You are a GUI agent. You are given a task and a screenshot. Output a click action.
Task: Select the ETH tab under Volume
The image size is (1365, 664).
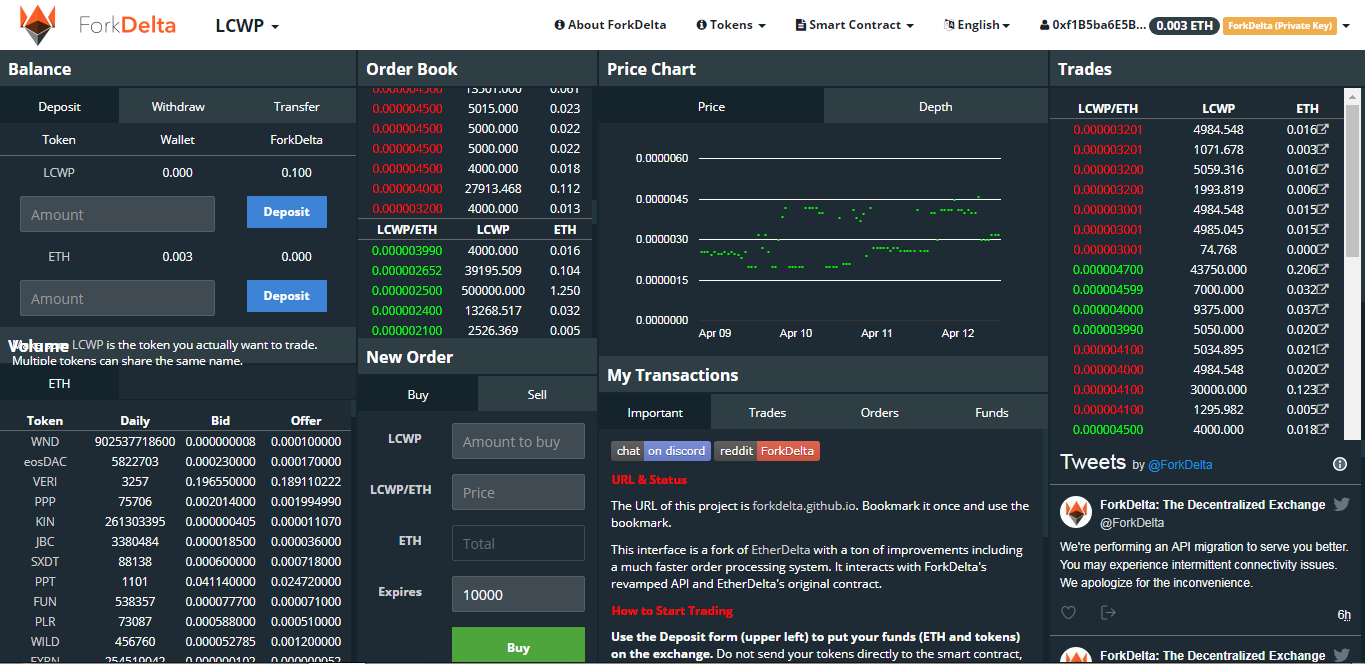60,383
